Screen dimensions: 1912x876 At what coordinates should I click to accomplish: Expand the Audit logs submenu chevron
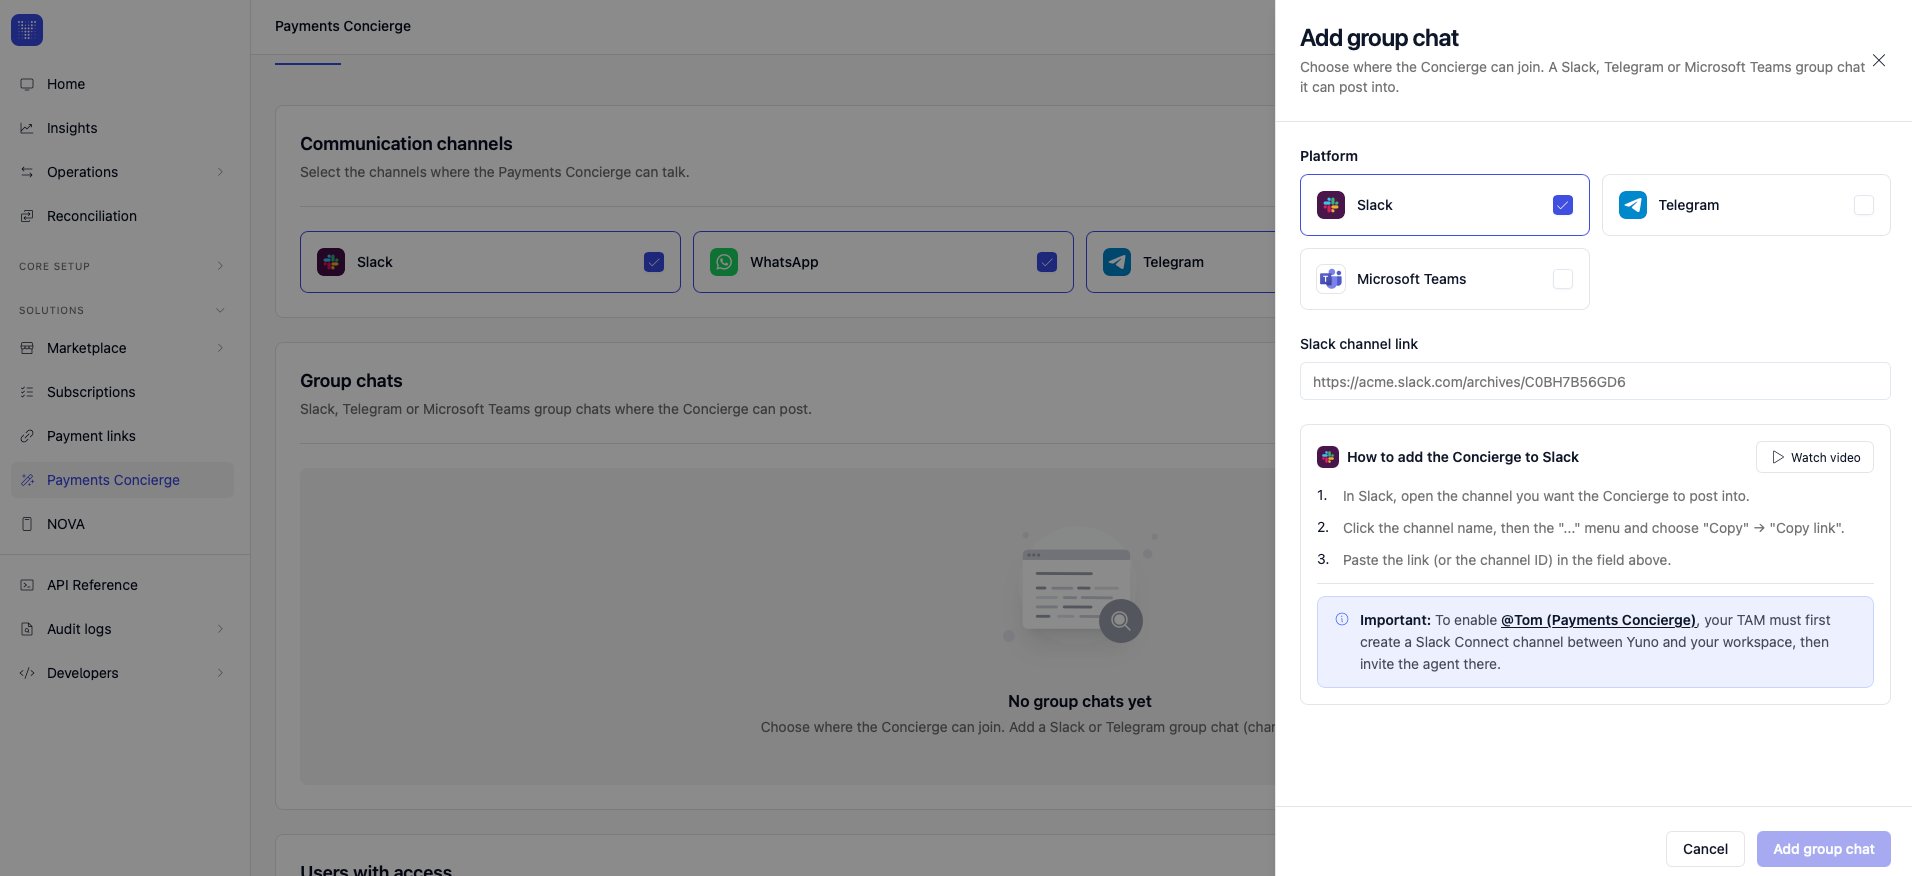pos(220,629)
